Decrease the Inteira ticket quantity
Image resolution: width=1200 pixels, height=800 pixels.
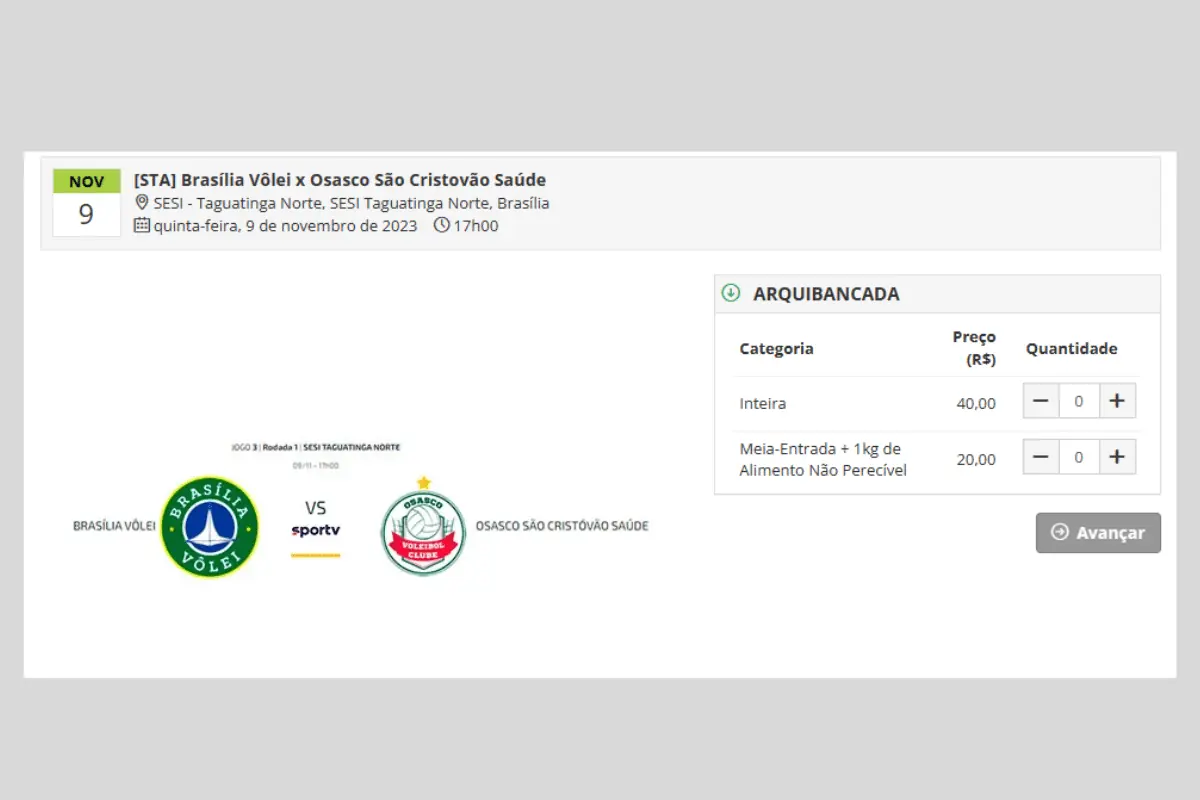tap(1041, 401)
